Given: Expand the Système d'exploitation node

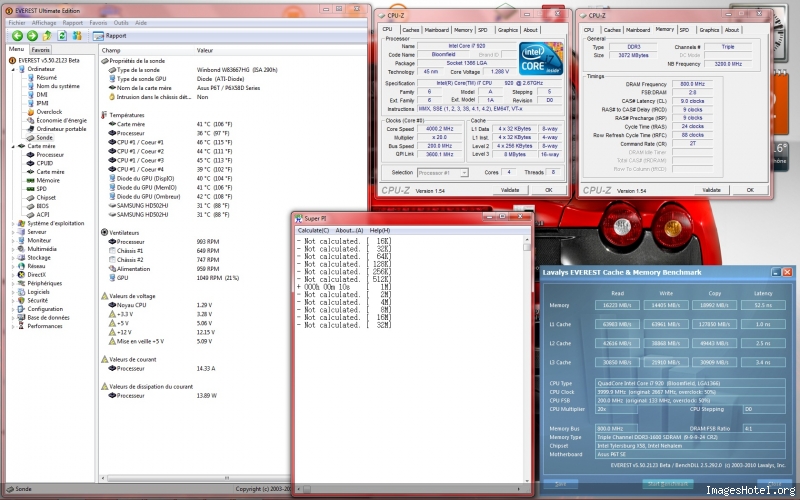Looking at the screenshot, I should point(13,223).
